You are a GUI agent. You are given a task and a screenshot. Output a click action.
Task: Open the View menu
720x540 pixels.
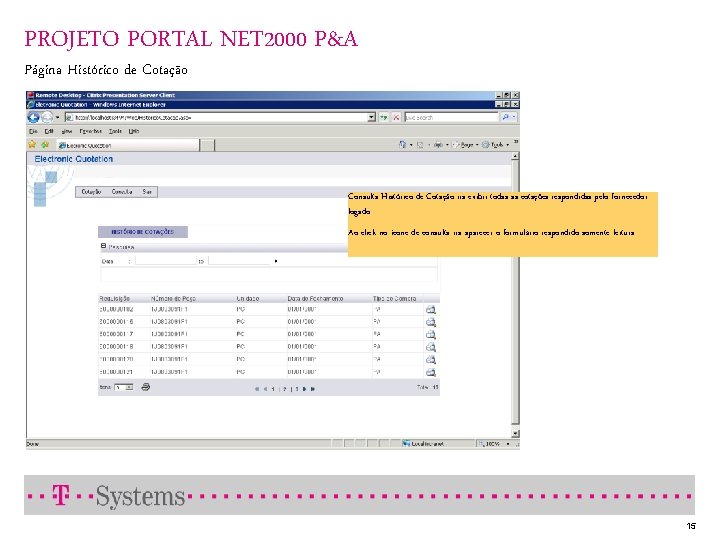click(x=67, y=131)
